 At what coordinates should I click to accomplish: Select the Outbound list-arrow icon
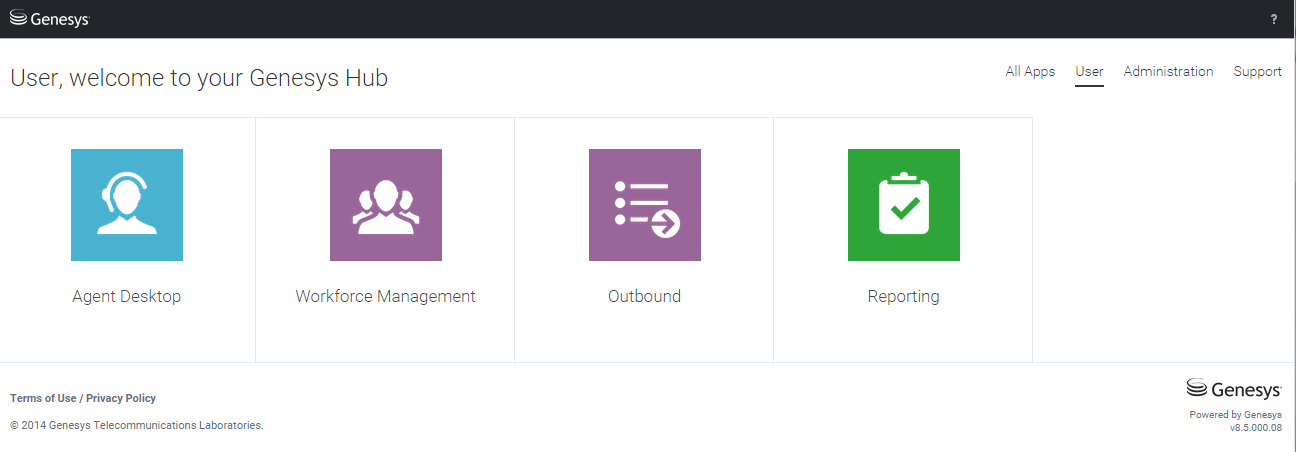coord(645,205)
